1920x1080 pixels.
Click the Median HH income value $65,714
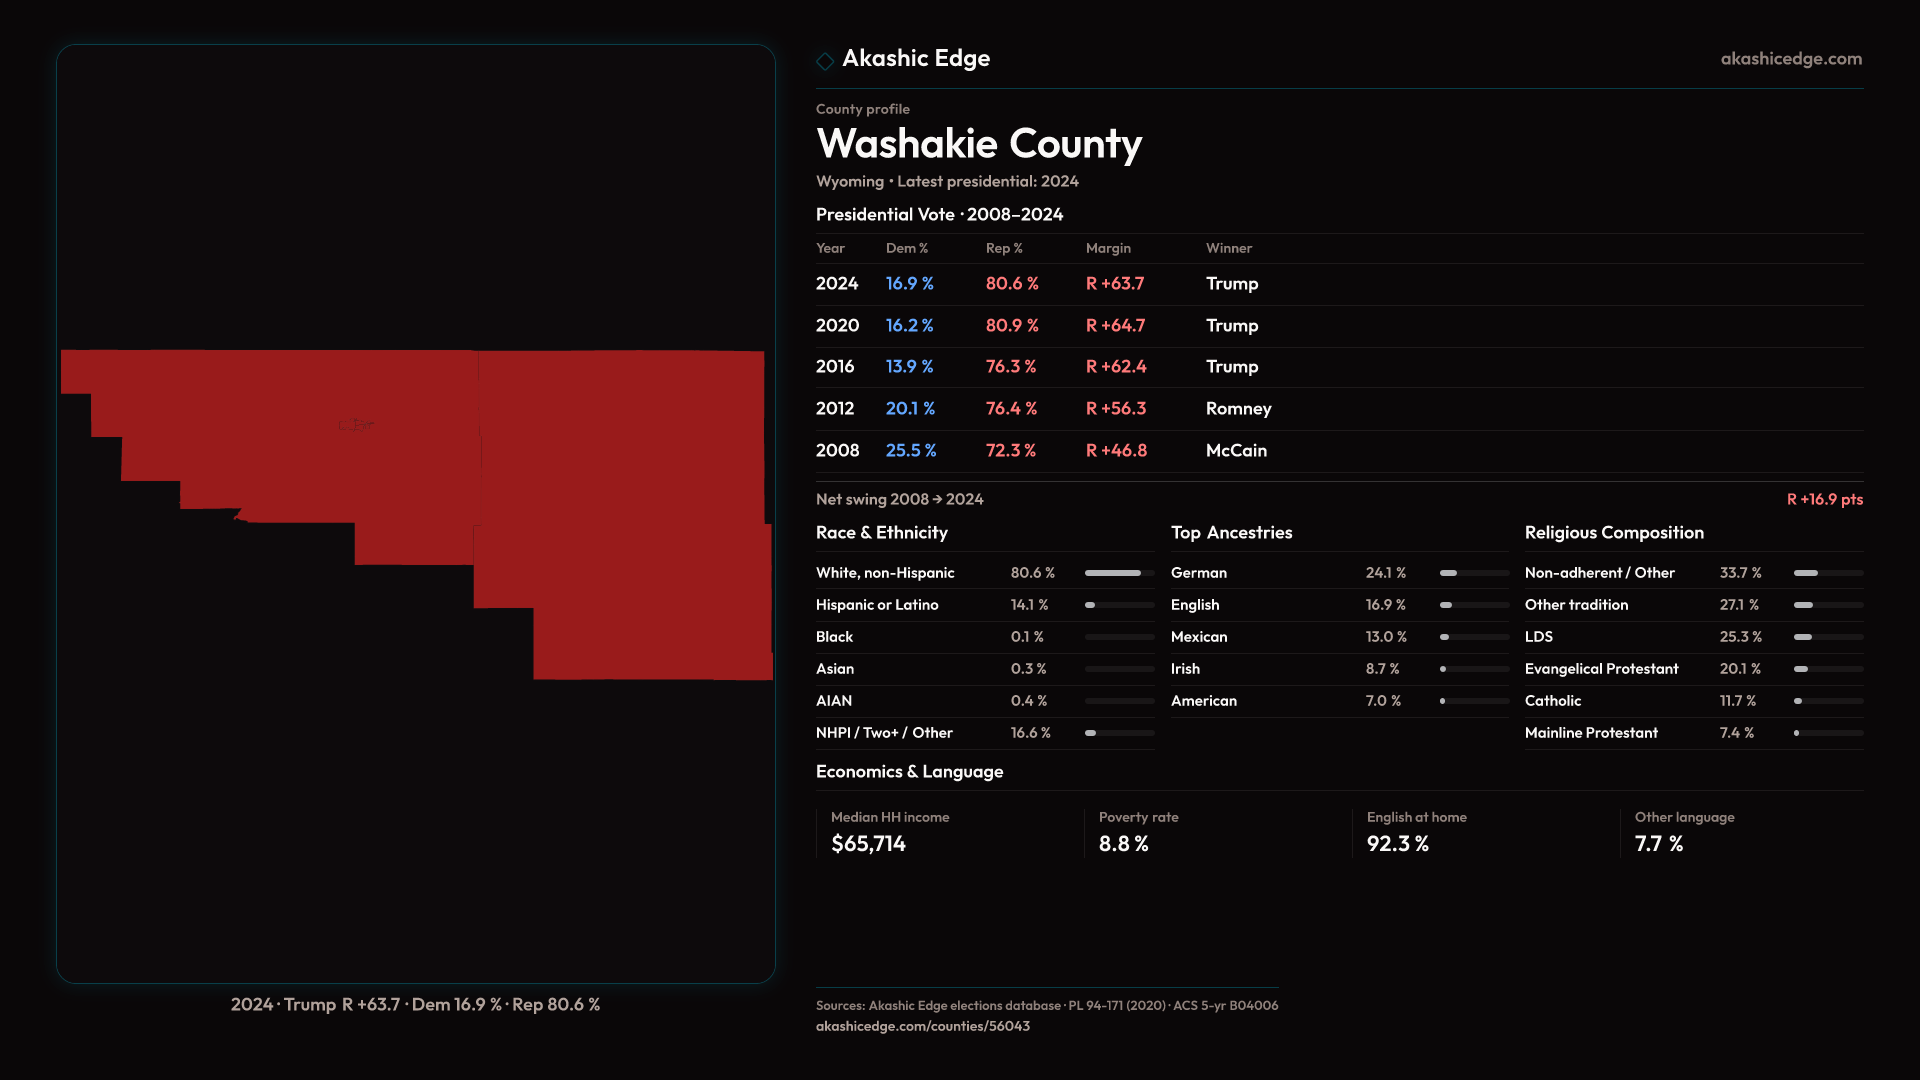click(868, 844)
